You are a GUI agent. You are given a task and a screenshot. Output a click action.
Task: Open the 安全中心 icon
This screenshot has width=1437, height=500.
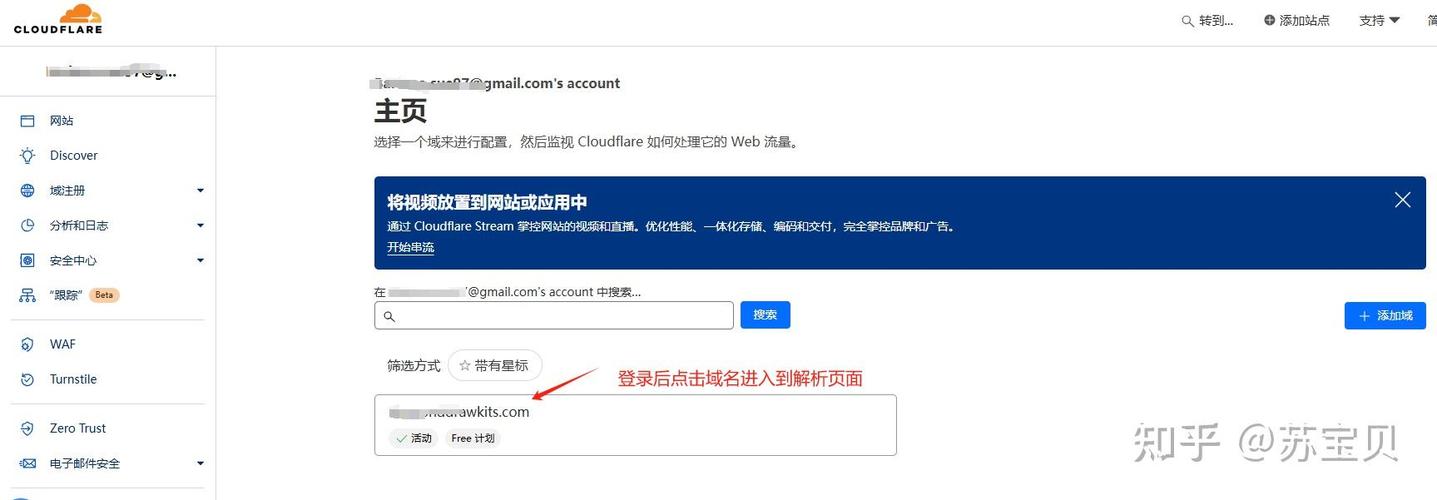28,261
